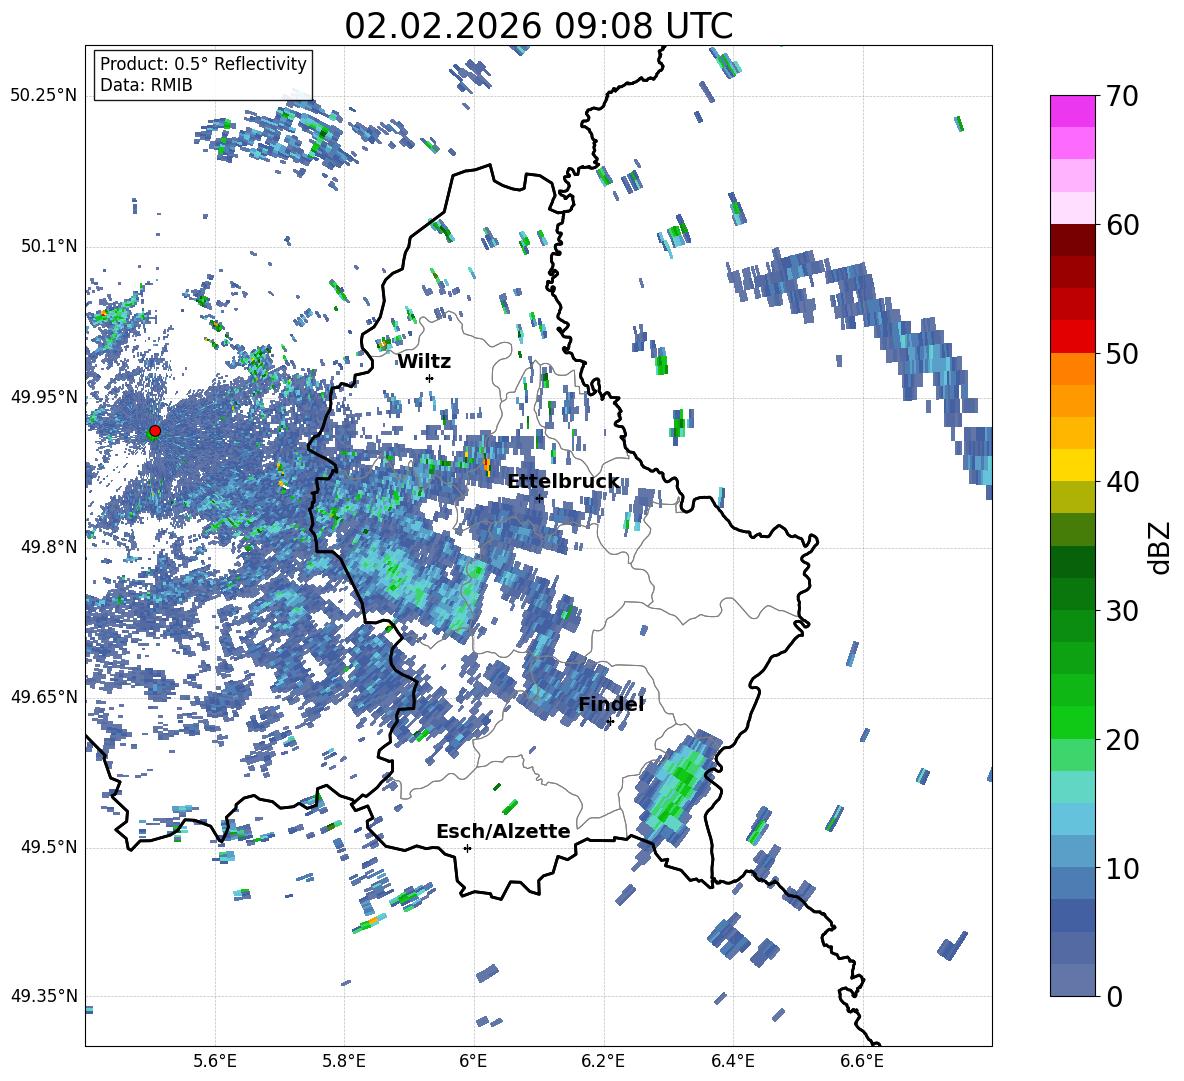Click the red radar site marker
This screenshot has height=1081, width=1184.
(155, 430)
